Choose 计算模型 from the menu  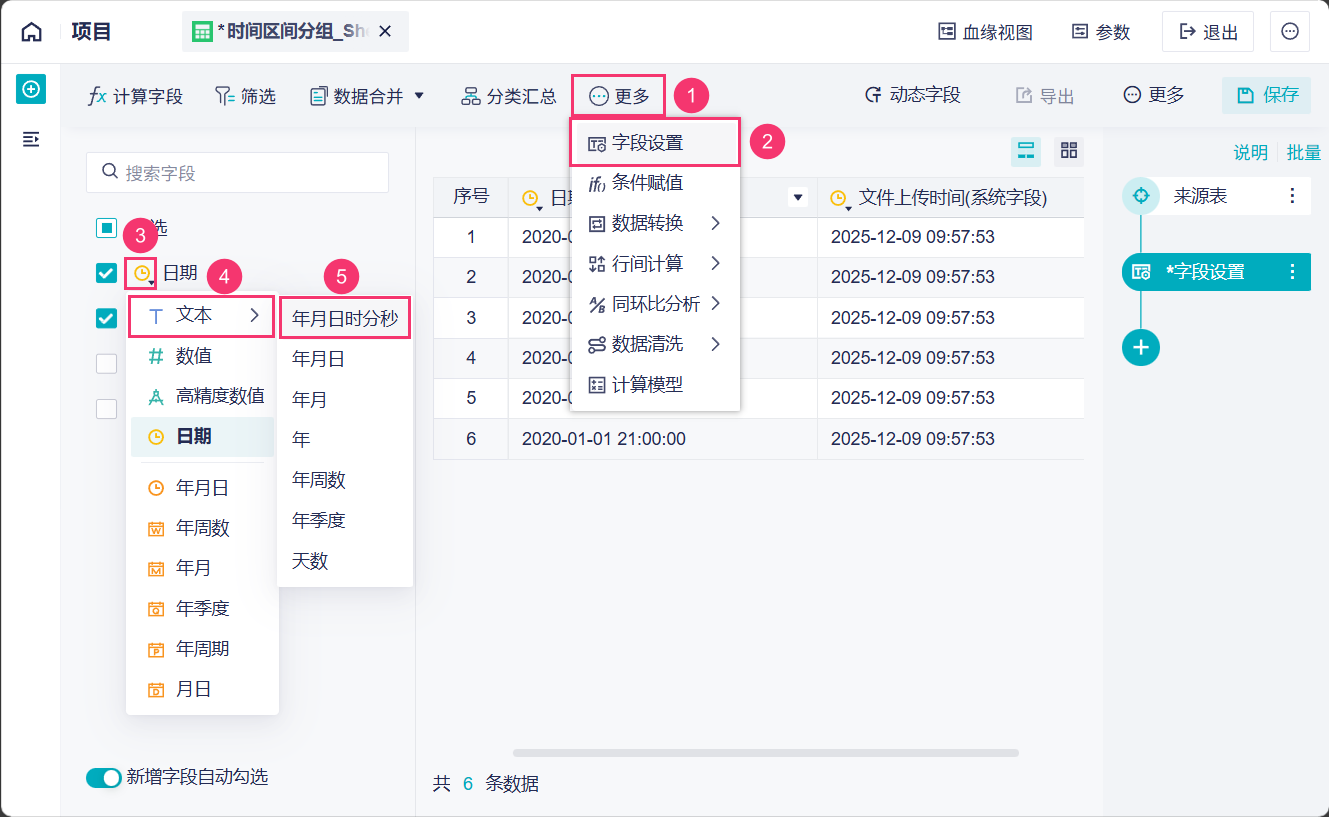pos(655,384)
